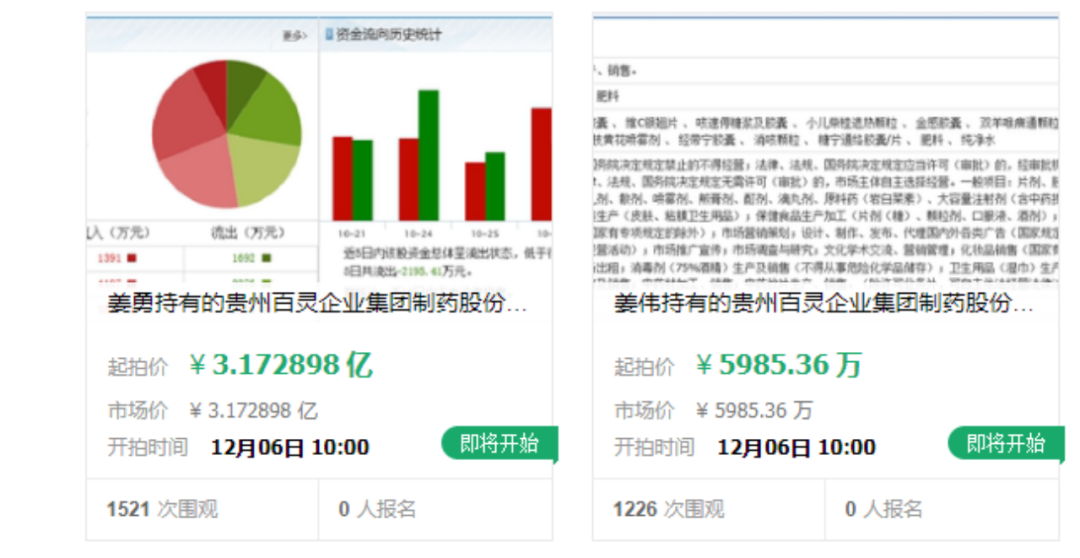The height and width of the screenshot is (558, 1080).
Task: Click 1226 次围观 view count
Action: (669, 509)
